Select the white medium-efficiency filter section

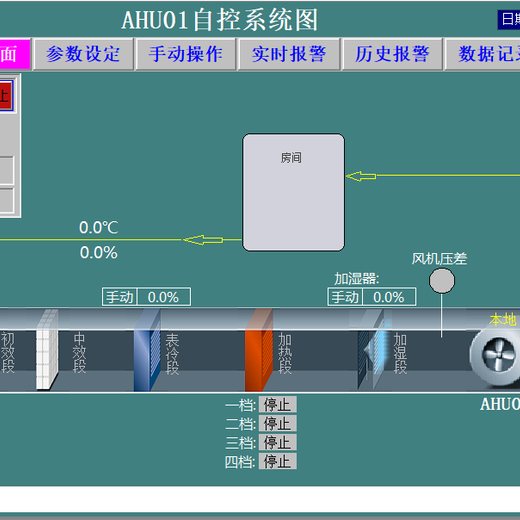[47, 350]
